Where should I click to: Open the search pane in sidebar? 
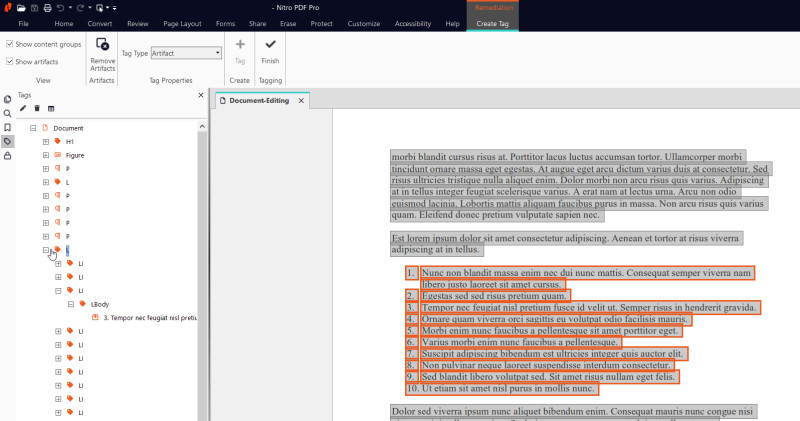click(x=8, y=114)
